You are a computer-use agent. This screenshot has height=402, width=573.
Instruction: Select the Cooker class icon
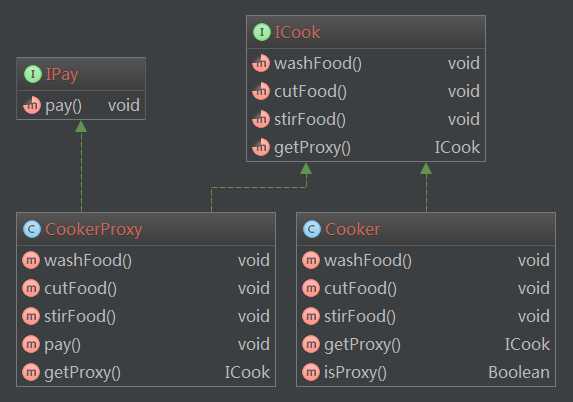[x=312, y=229]
